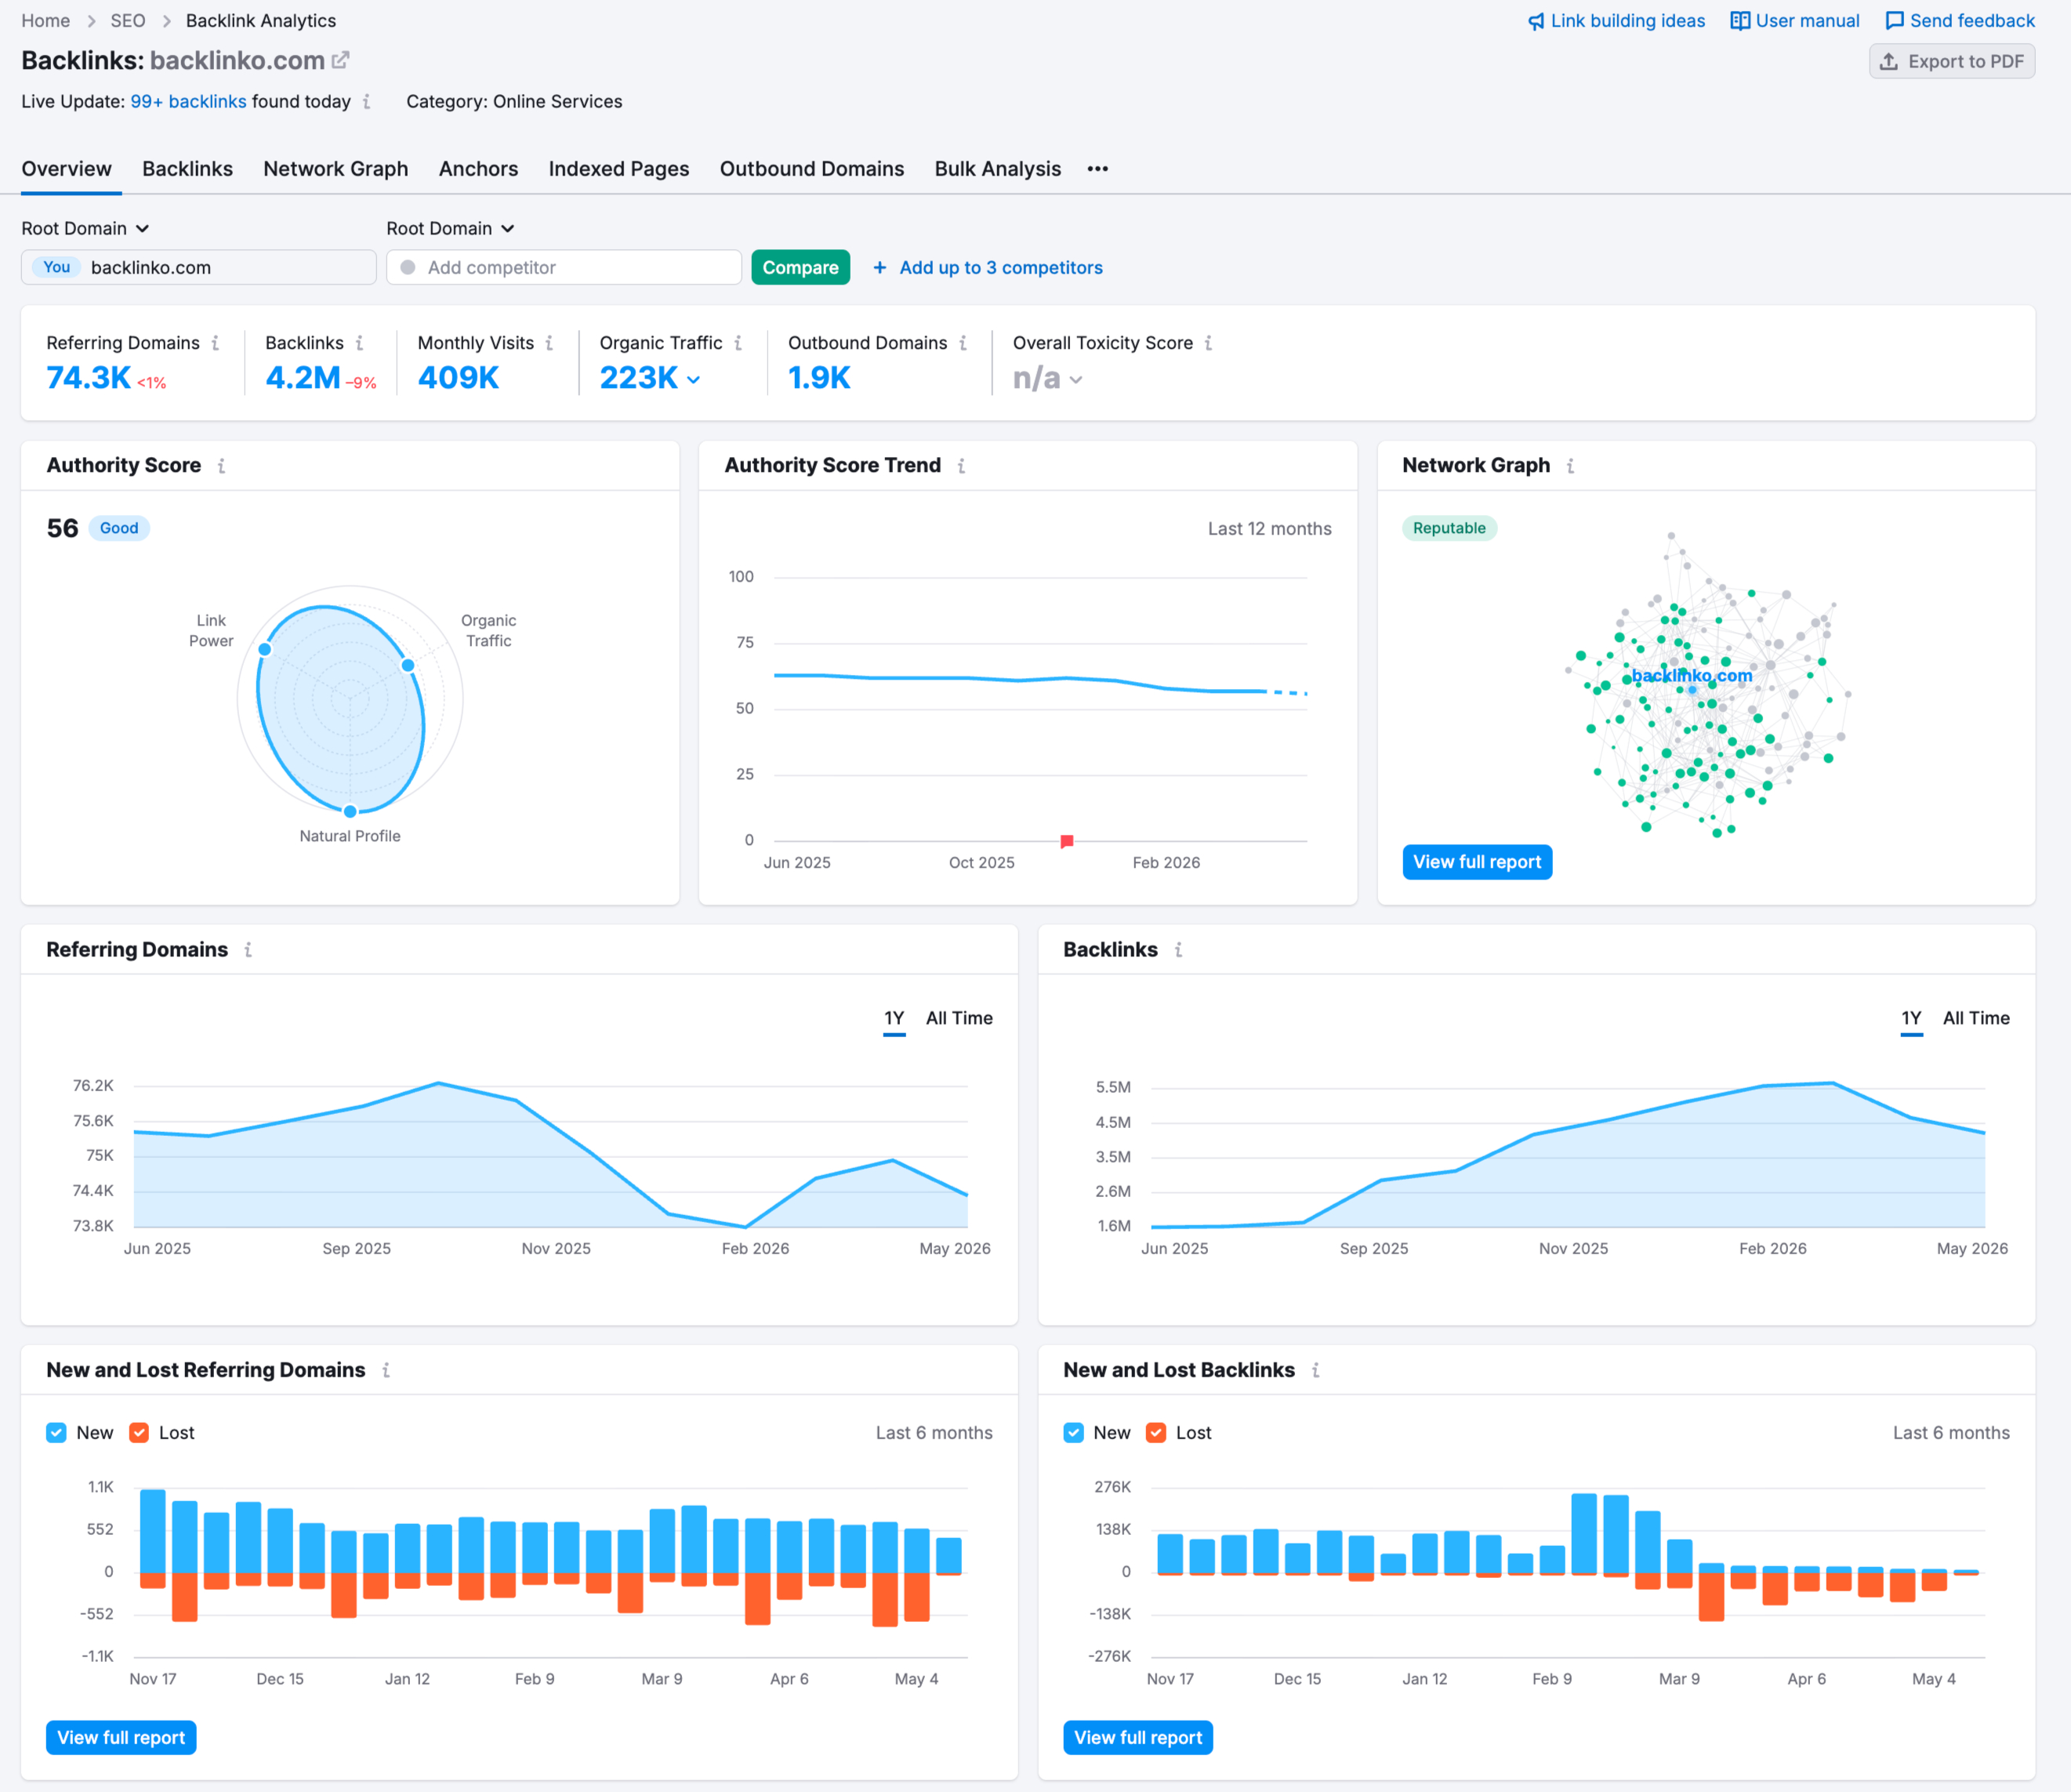The height and width of the screenshot is (1792, 2071).
Task: Show info for Outbound Domains metric
Action: (963, 343)
